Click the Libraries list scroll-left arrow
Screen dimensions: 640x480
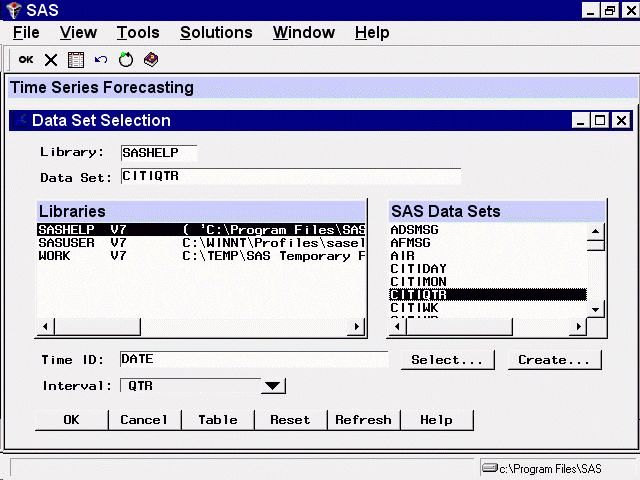coord(46,326)
